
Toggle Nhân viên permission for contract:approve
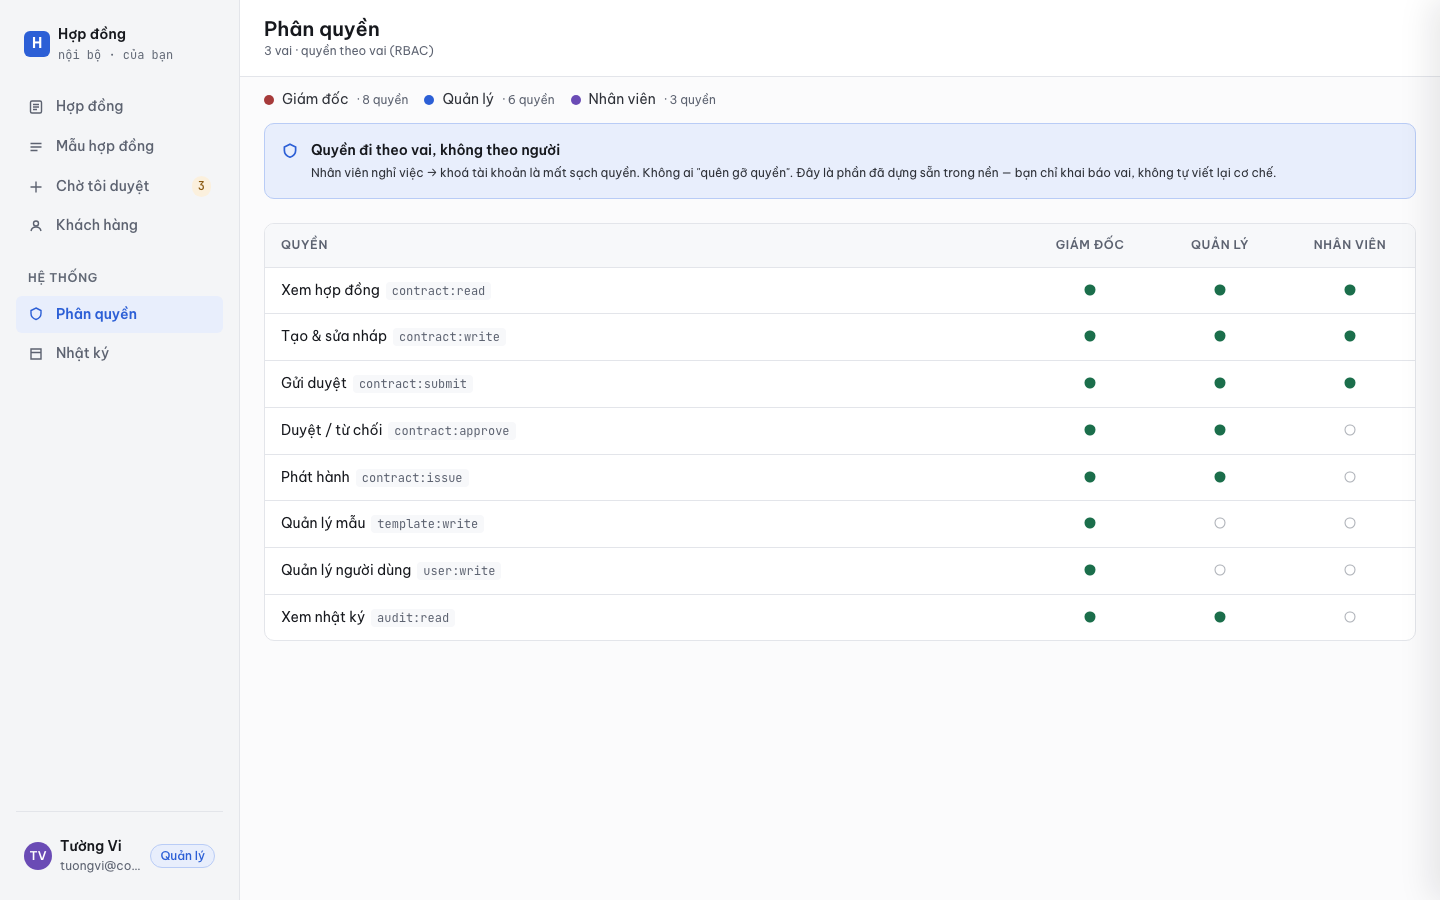(x=1350, y=430)
